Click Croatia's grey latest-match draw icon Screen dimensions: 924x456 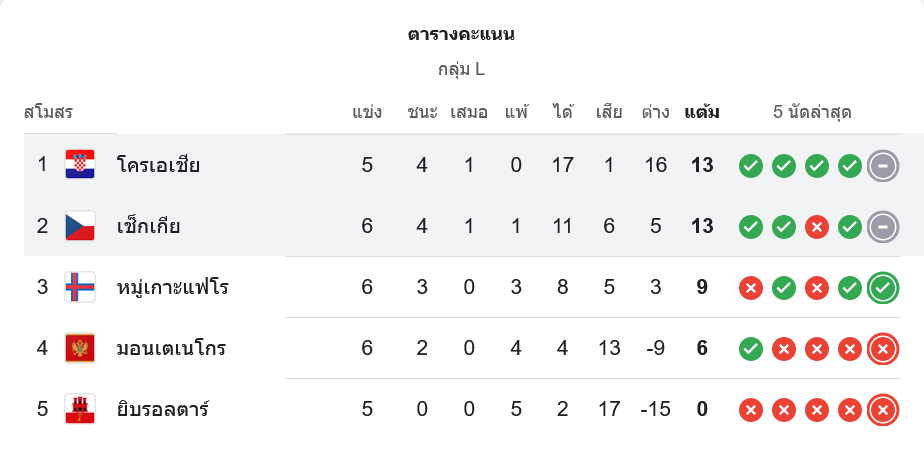882,165
